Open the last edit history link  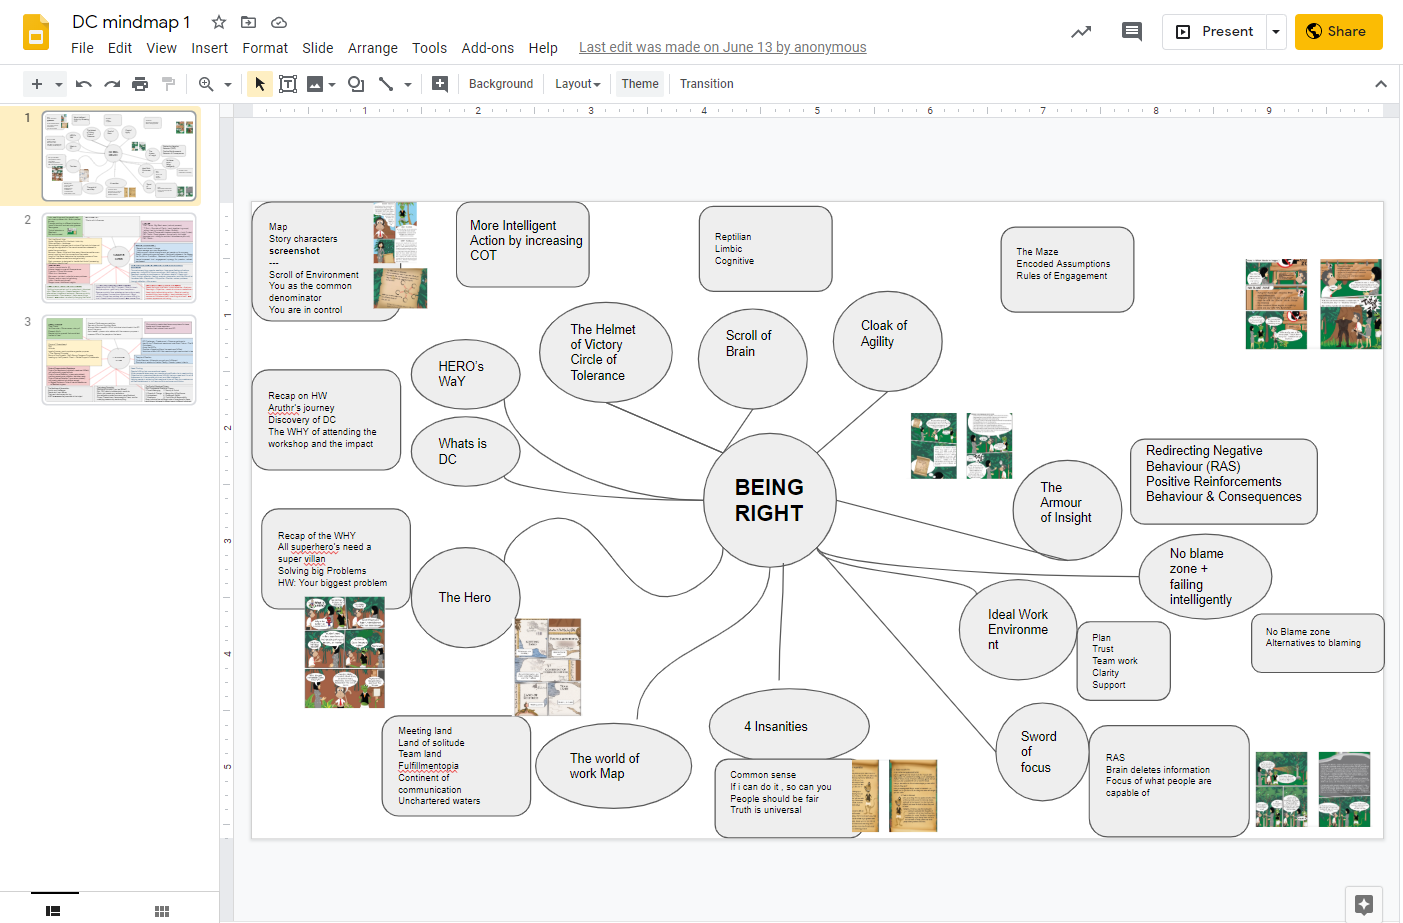722,47
